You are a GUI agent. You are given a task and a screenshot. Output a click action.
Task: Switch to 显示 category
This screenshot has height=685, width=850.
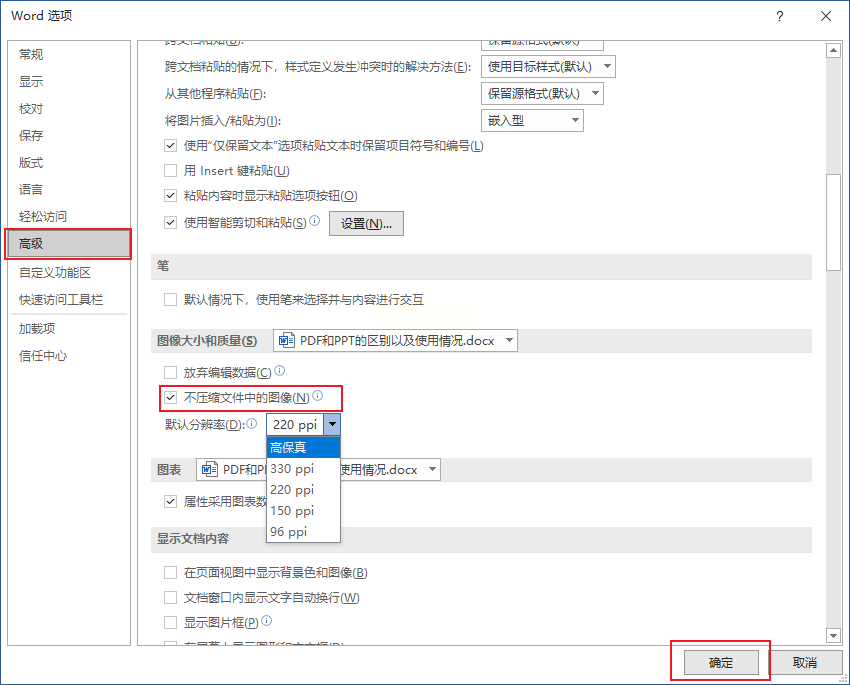[x=69, y=82]
